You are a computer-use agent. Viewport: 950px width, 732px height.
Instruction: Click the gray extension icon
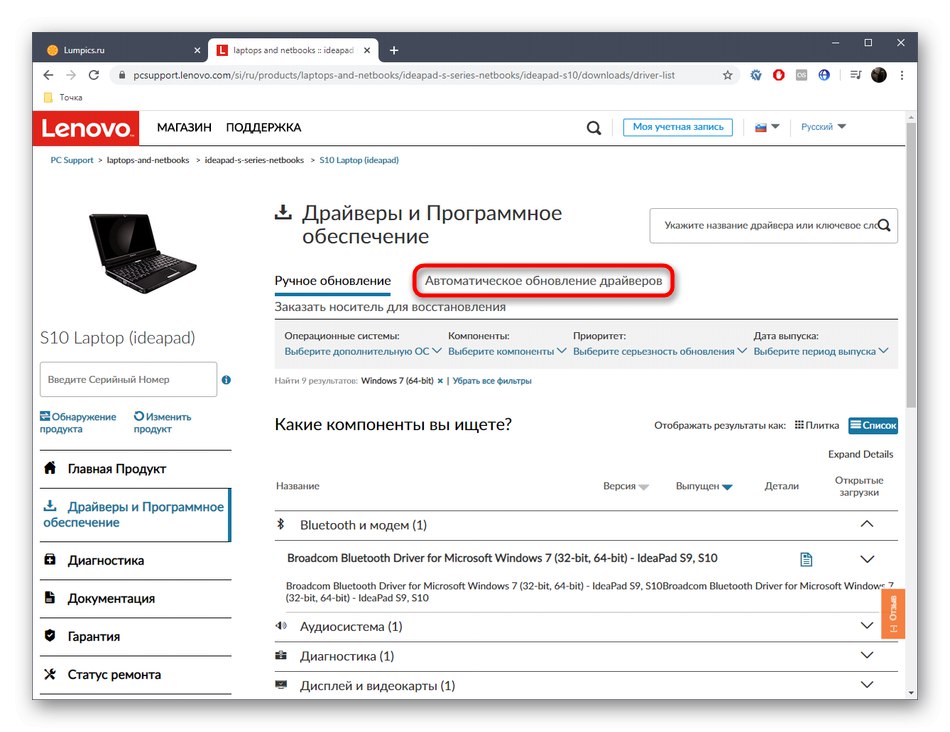[801, 75]
